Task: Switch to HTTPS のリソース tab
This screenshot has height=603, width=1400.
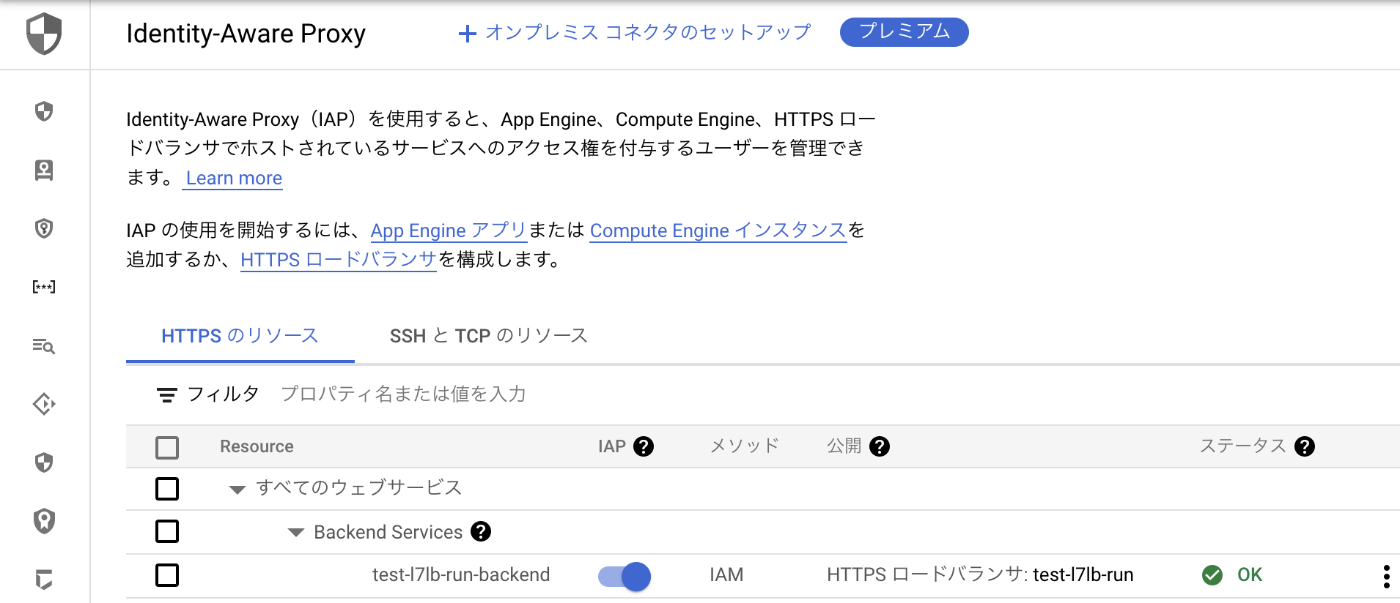Action: coord(240,336)
